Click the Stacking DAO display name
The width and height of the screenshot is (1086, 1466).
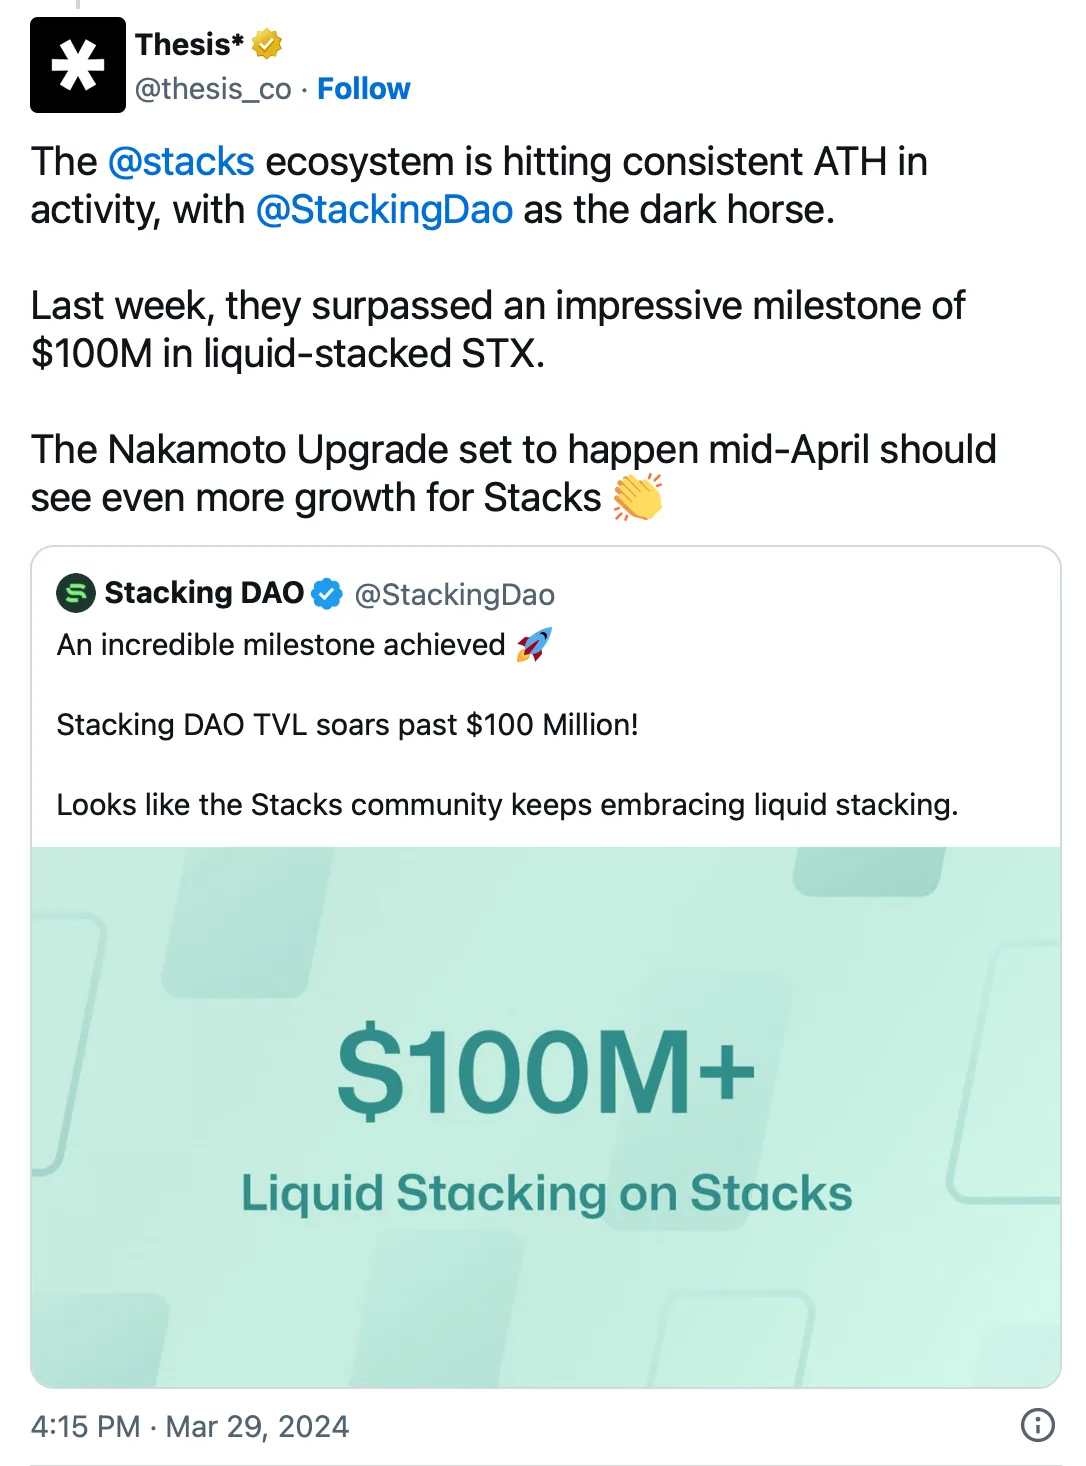coord(204,593)
